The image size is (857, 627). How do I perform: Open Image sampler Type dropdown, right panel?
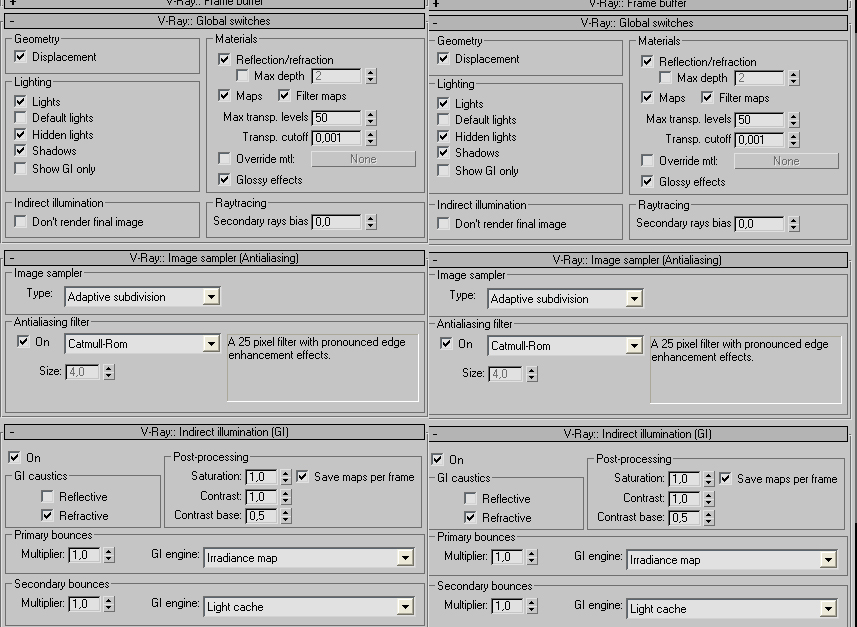(x=565, y=298)
